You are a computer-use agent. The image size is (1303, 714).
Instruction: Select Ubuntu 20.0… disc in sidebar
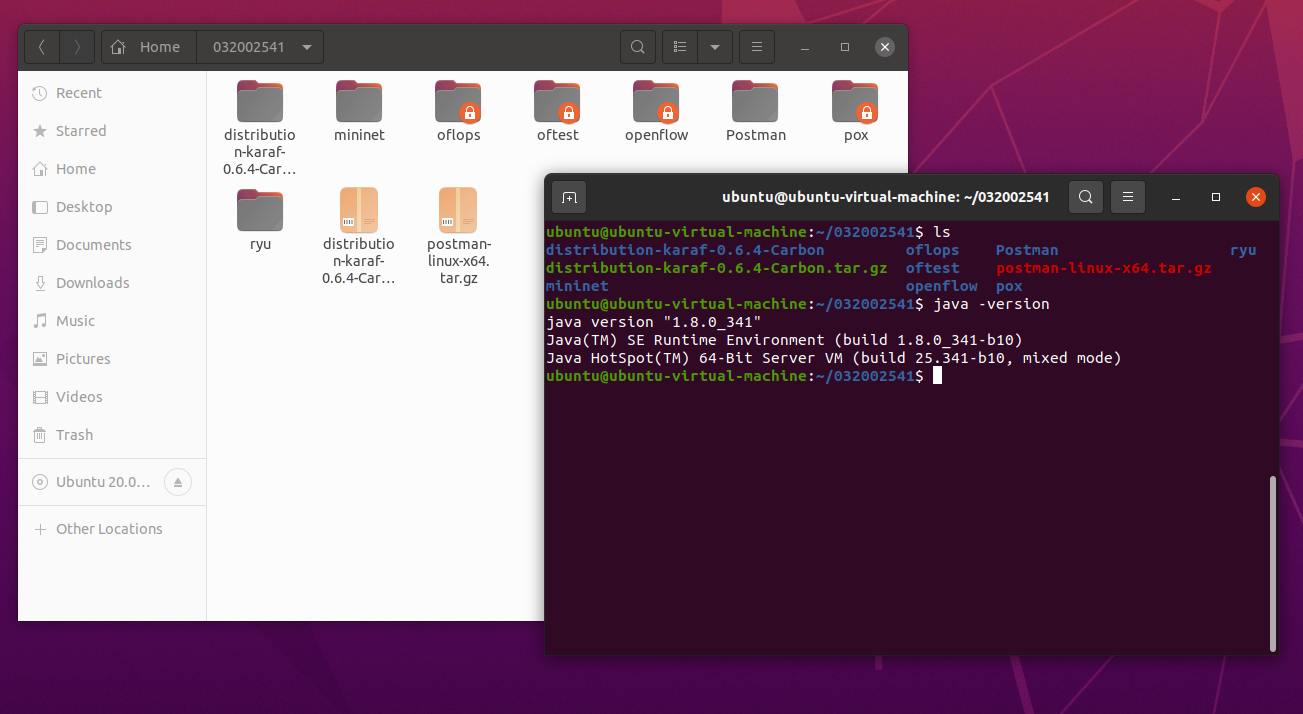click(92, 482)
